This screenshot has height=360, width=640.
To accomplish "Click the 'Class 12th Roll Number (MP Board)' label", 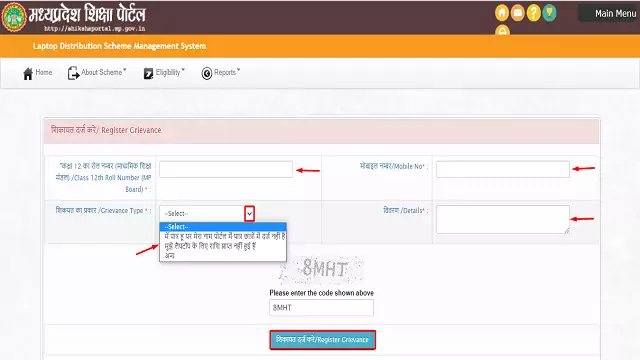I will pos(104,178).
